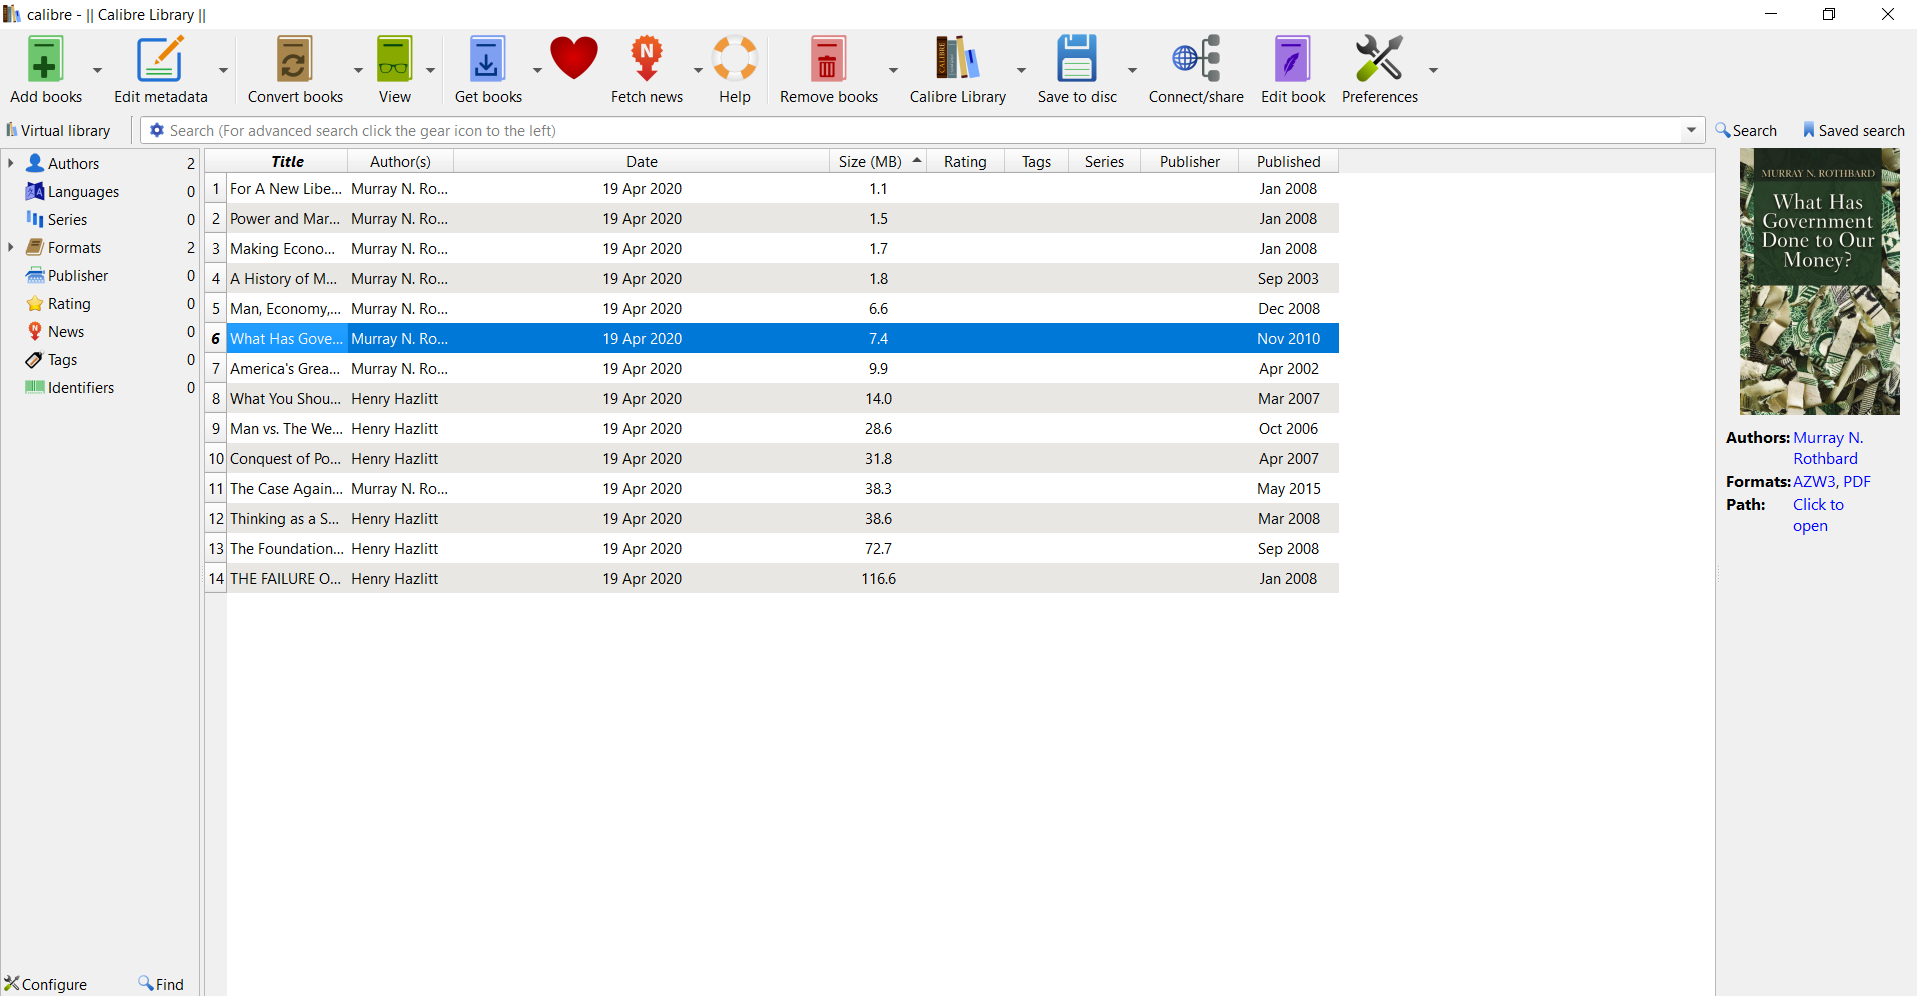
Task: Sort by the Author(s) column header
Action: click(400, 161)
